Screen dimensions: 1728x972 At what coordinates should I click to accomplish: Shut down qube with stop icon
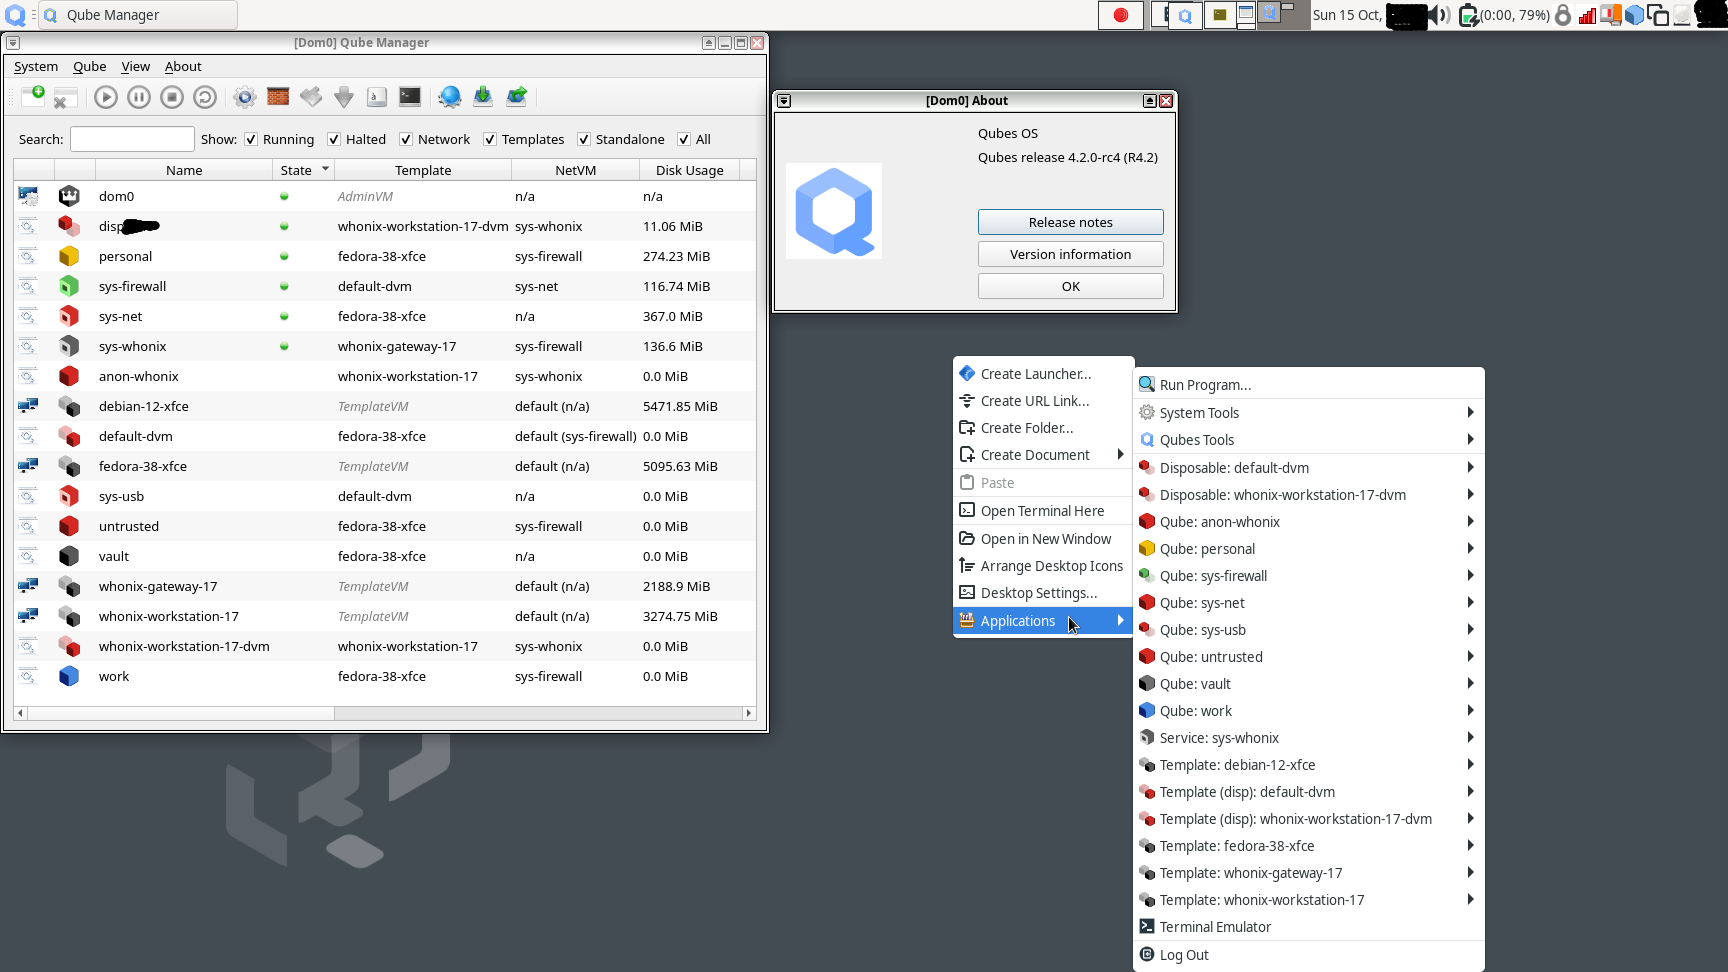pos(172,97)
